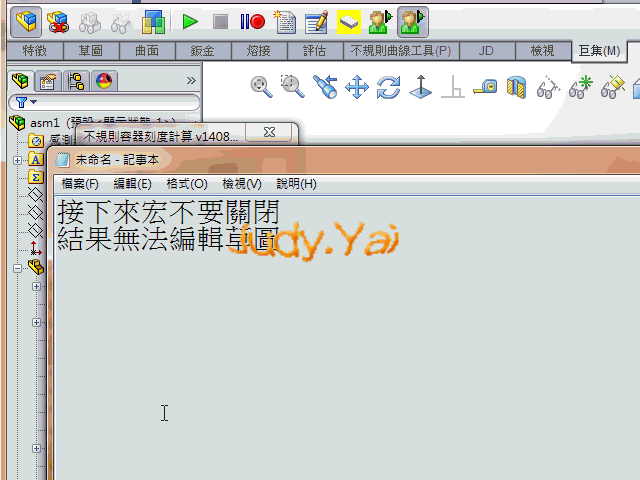
Task: Collapse the yellow component tree node
Action: 17,268
